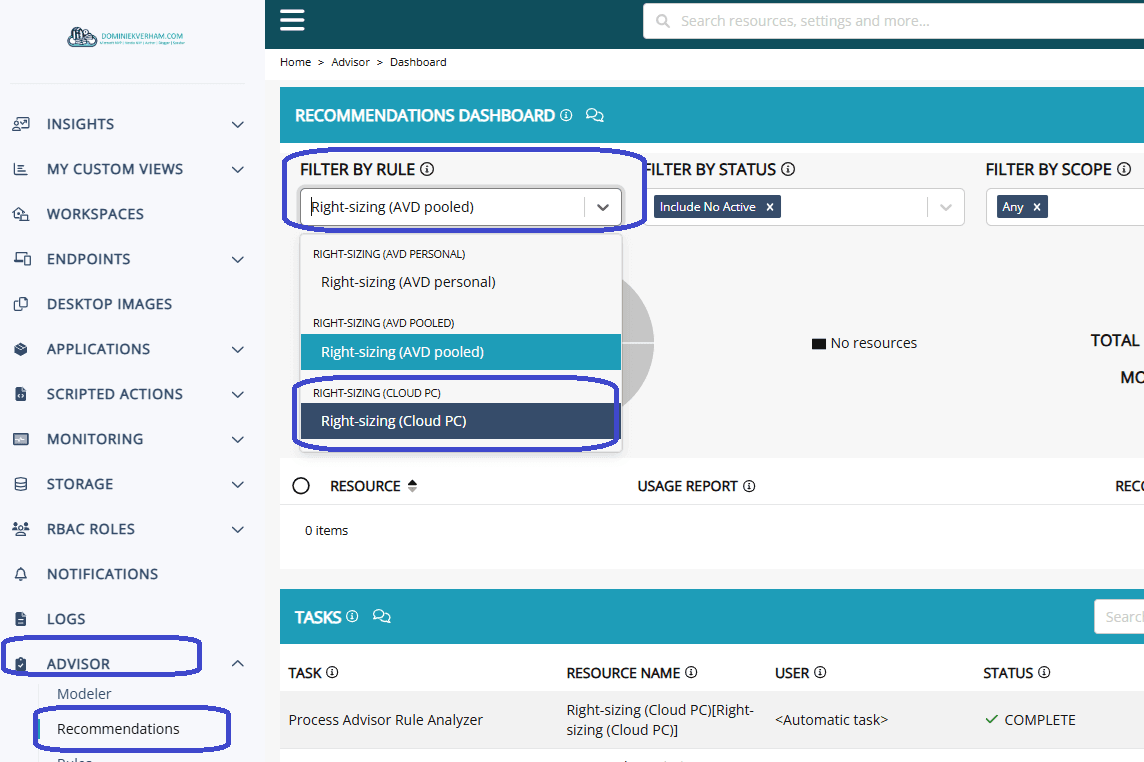Expand the Insights sidebar section
Image resolution: width=1144 pixels, height=762 pixels.
point(238,124)
